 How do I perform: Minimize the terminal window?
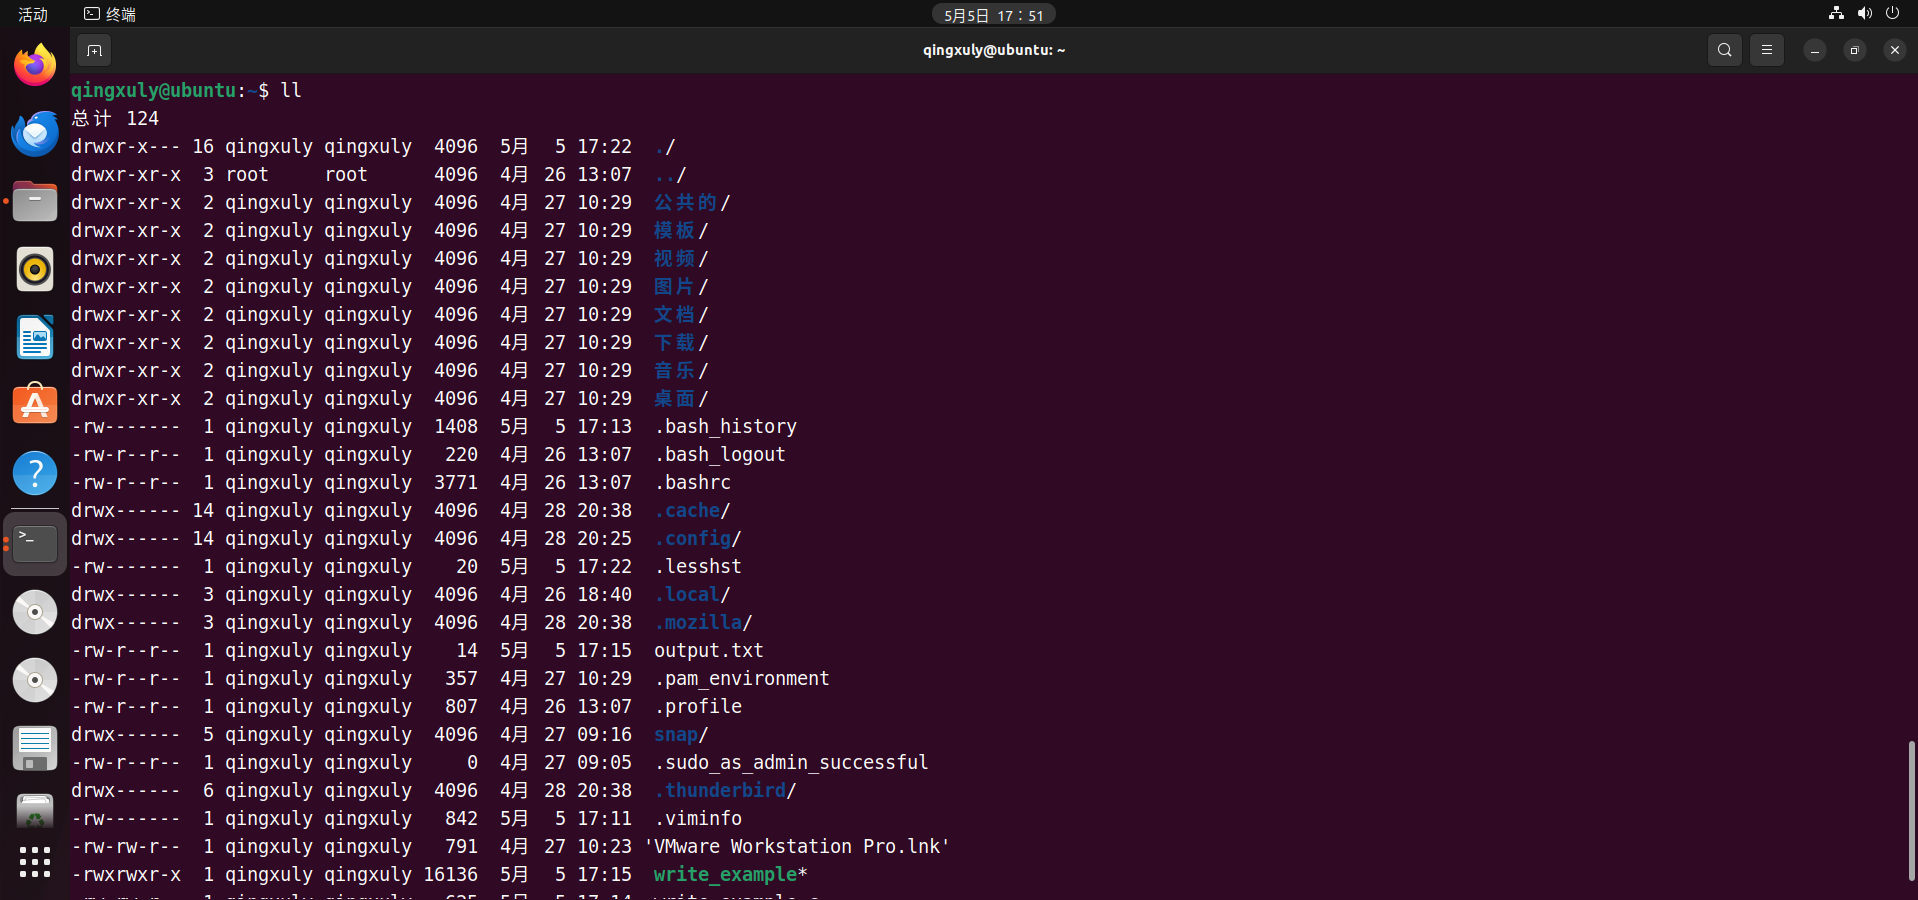click(x=1815, y=50)
